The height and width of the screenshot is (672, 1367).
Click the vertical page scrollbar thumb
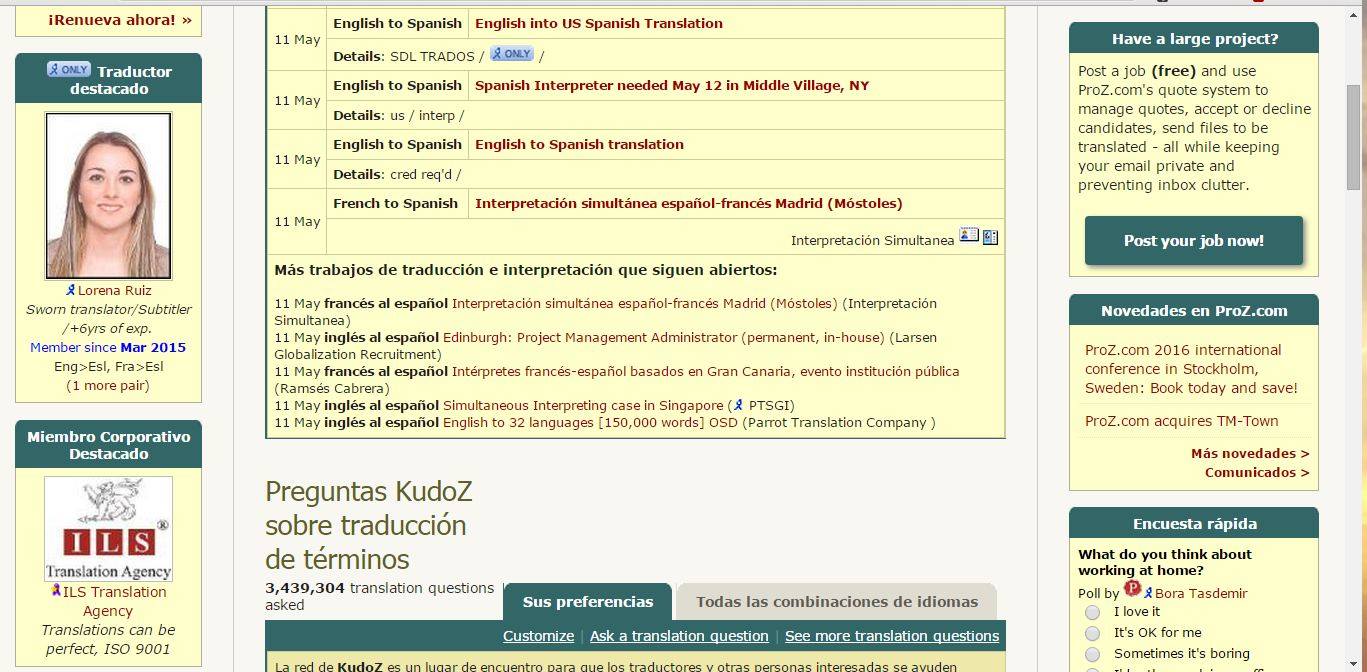pos(1355,136)
